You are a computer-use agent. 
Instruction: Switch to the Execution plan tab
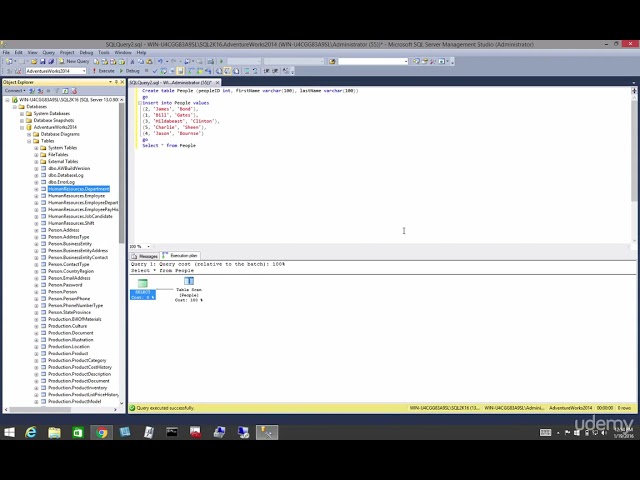click(x=180, y=256)
